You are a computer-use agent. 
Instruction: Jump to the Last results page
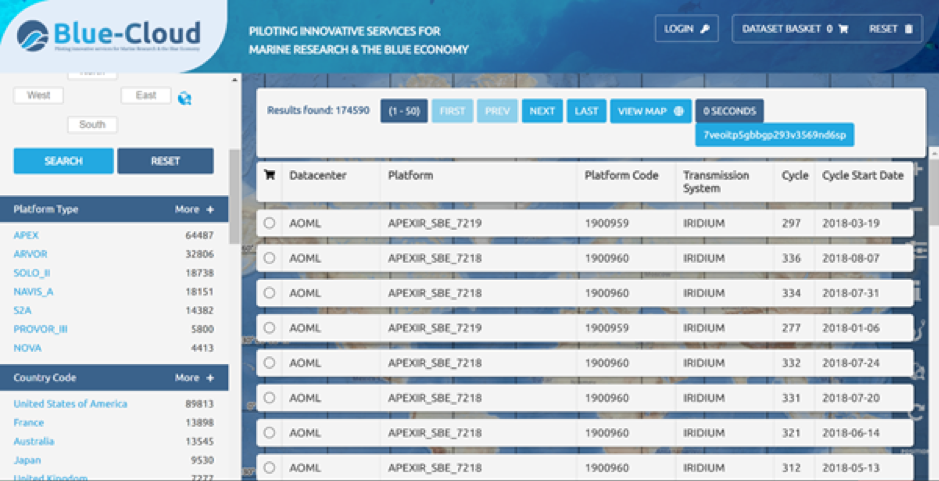585,111
